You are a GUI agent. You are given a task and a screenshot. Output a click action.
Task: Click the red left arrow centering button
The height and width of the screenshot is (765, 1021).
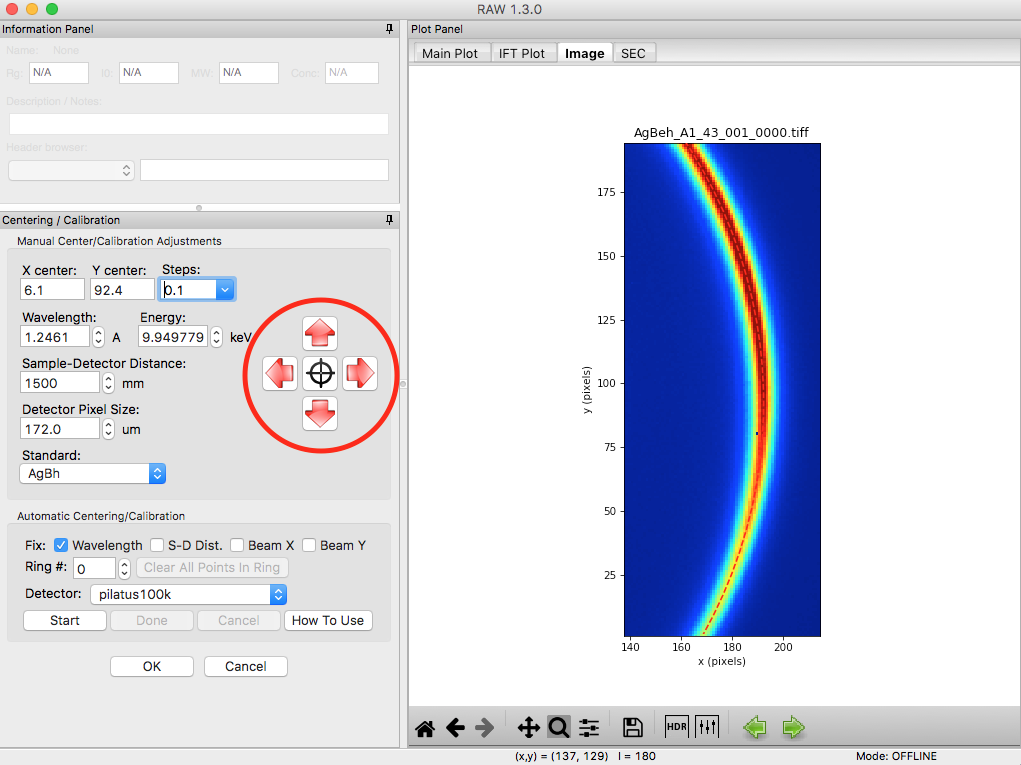[x=280, y=374]
